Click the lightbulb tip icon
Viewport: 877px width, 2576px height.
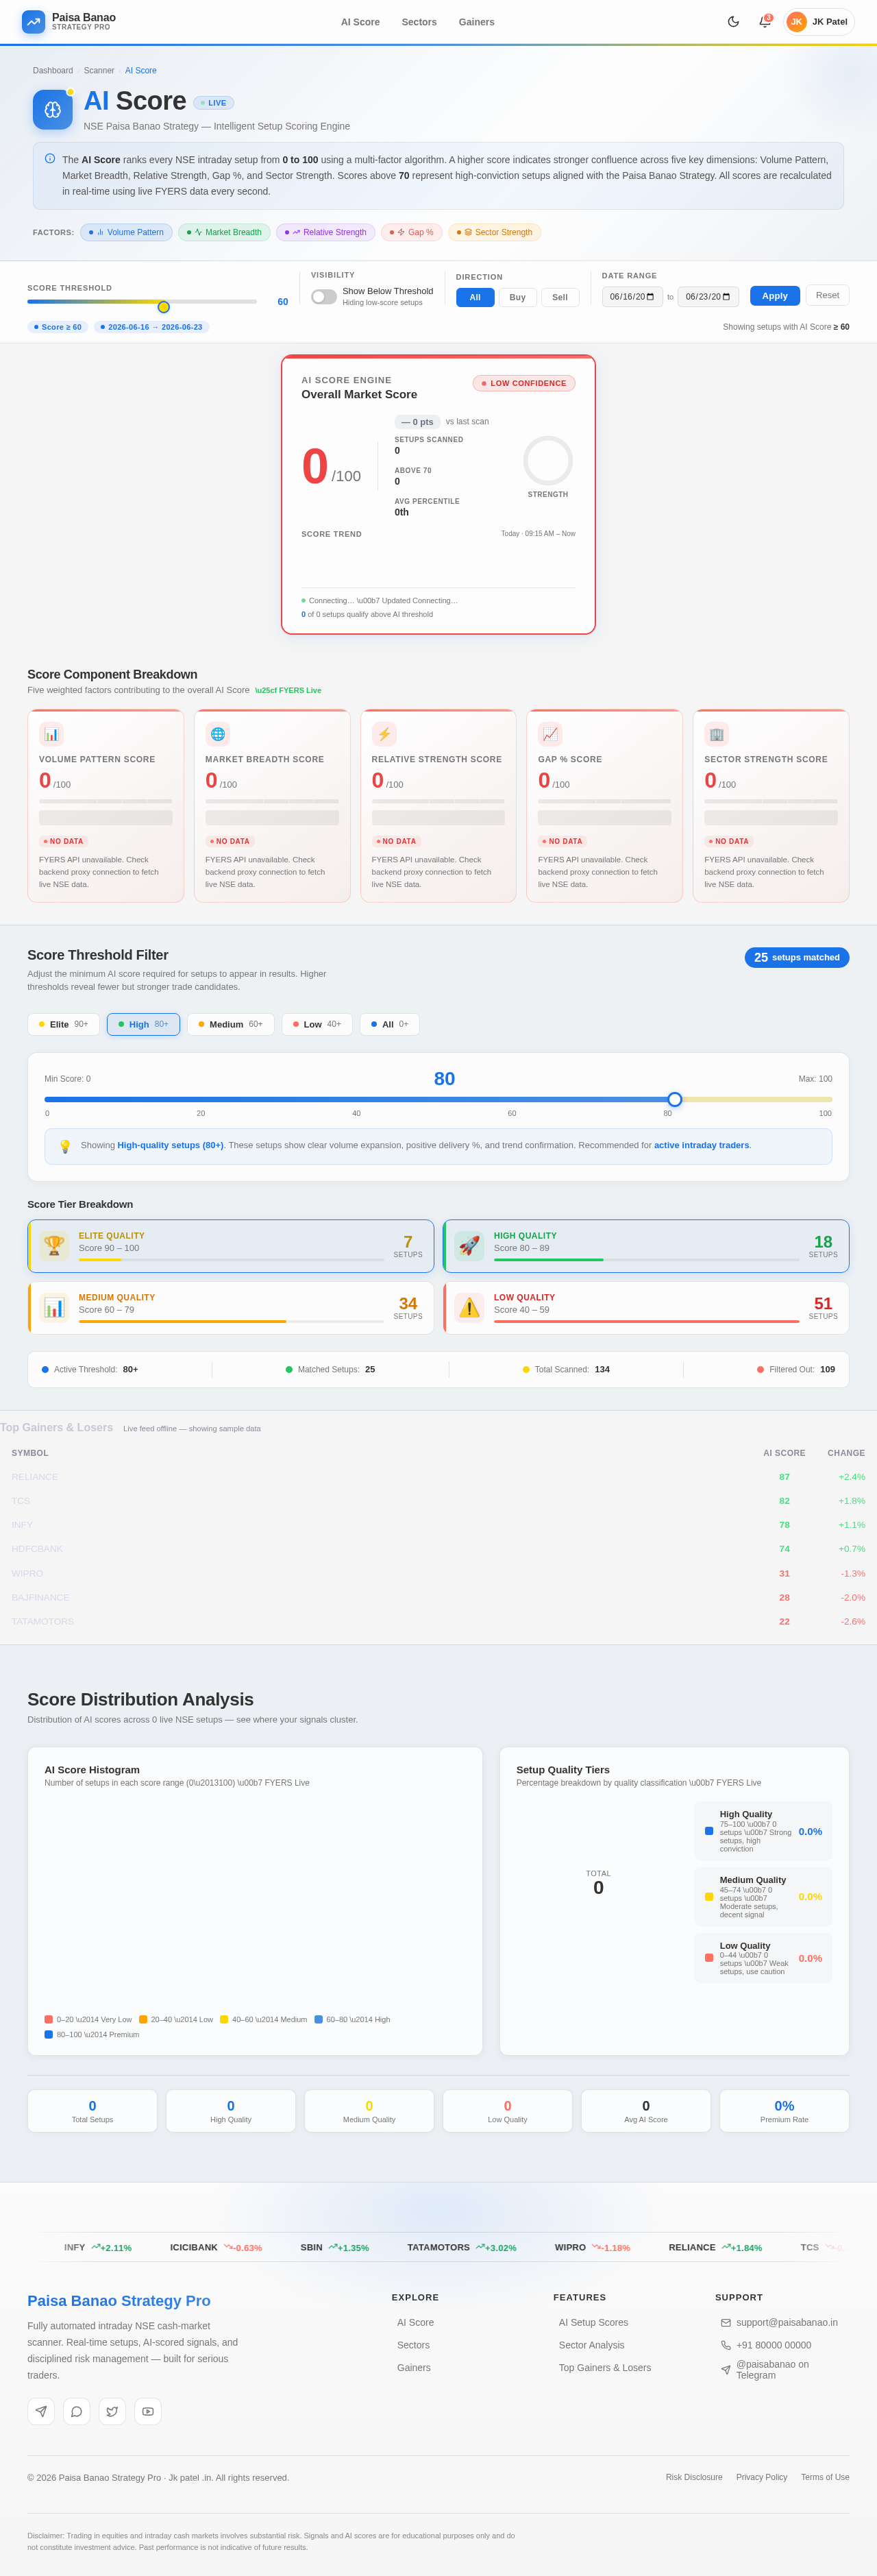(65, 1146)
